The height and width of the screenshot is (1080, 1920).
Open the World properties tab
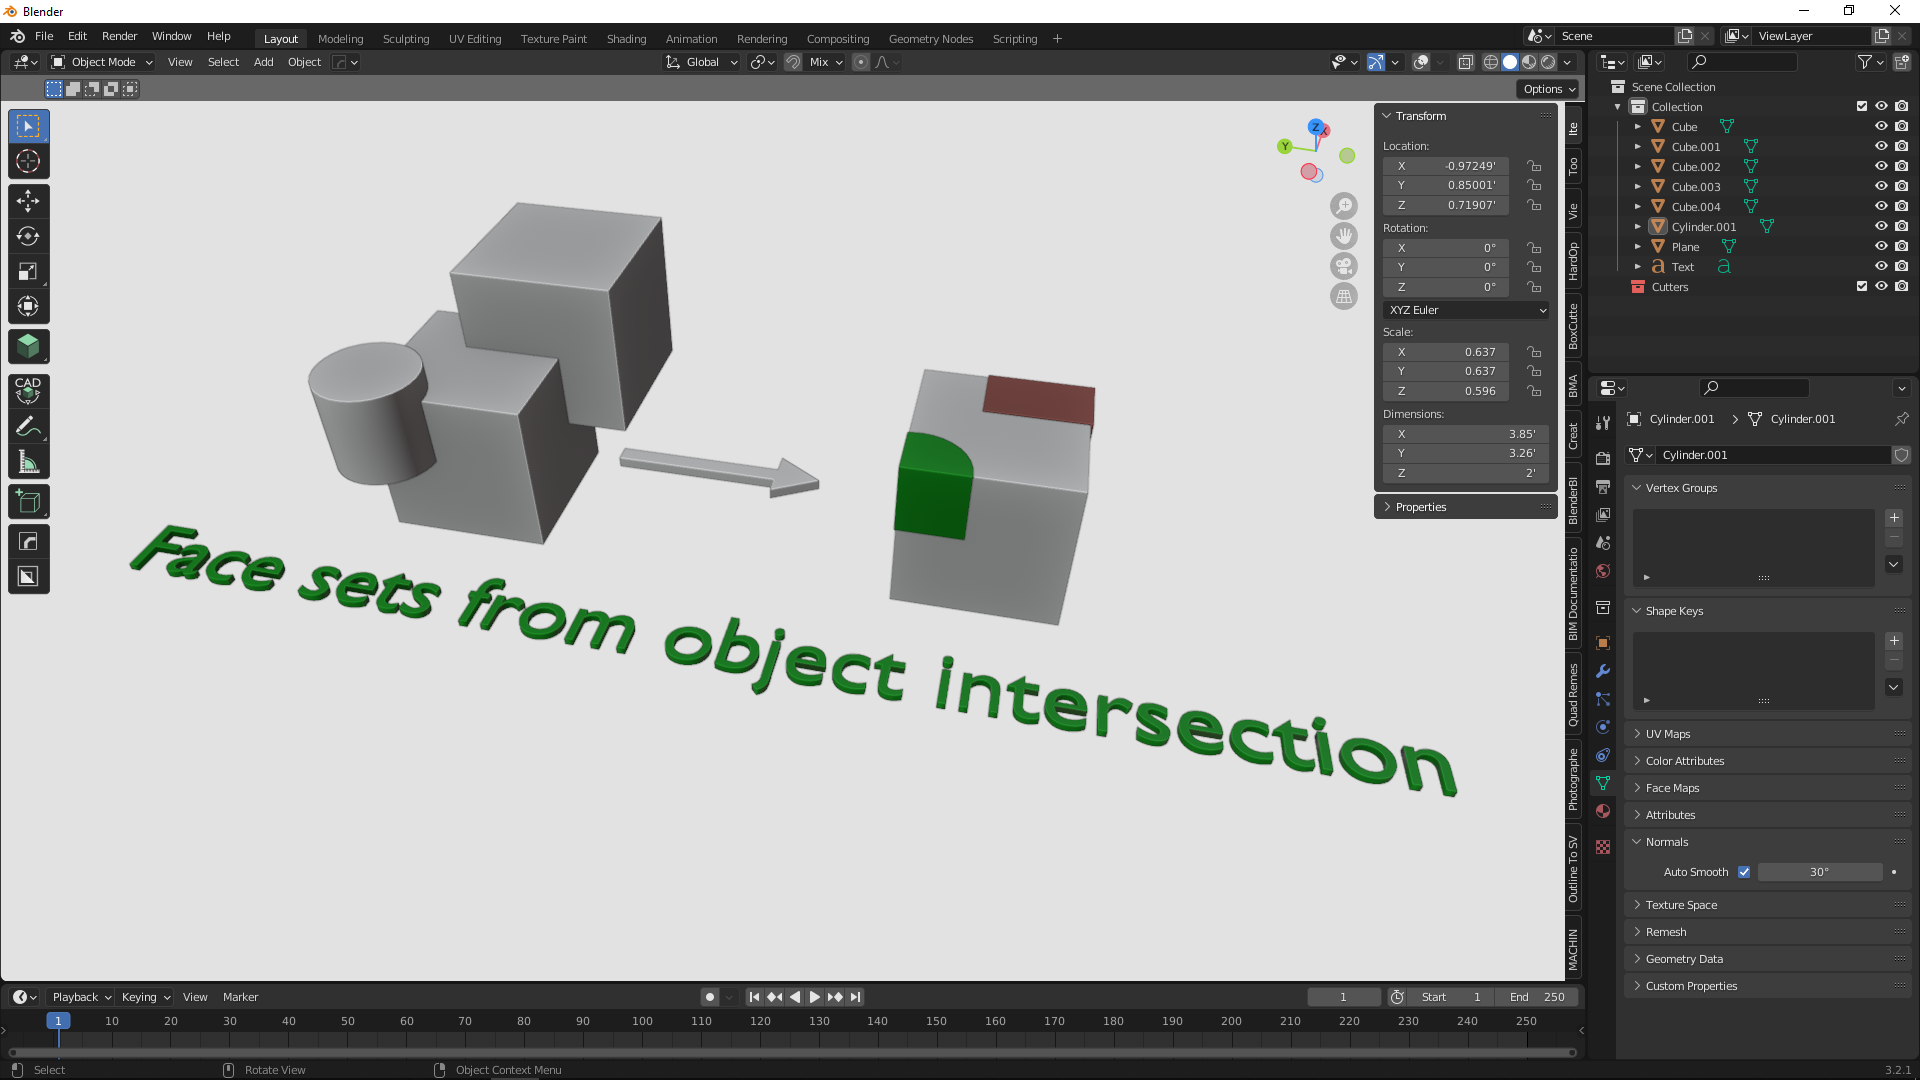tap(1603, 571)
